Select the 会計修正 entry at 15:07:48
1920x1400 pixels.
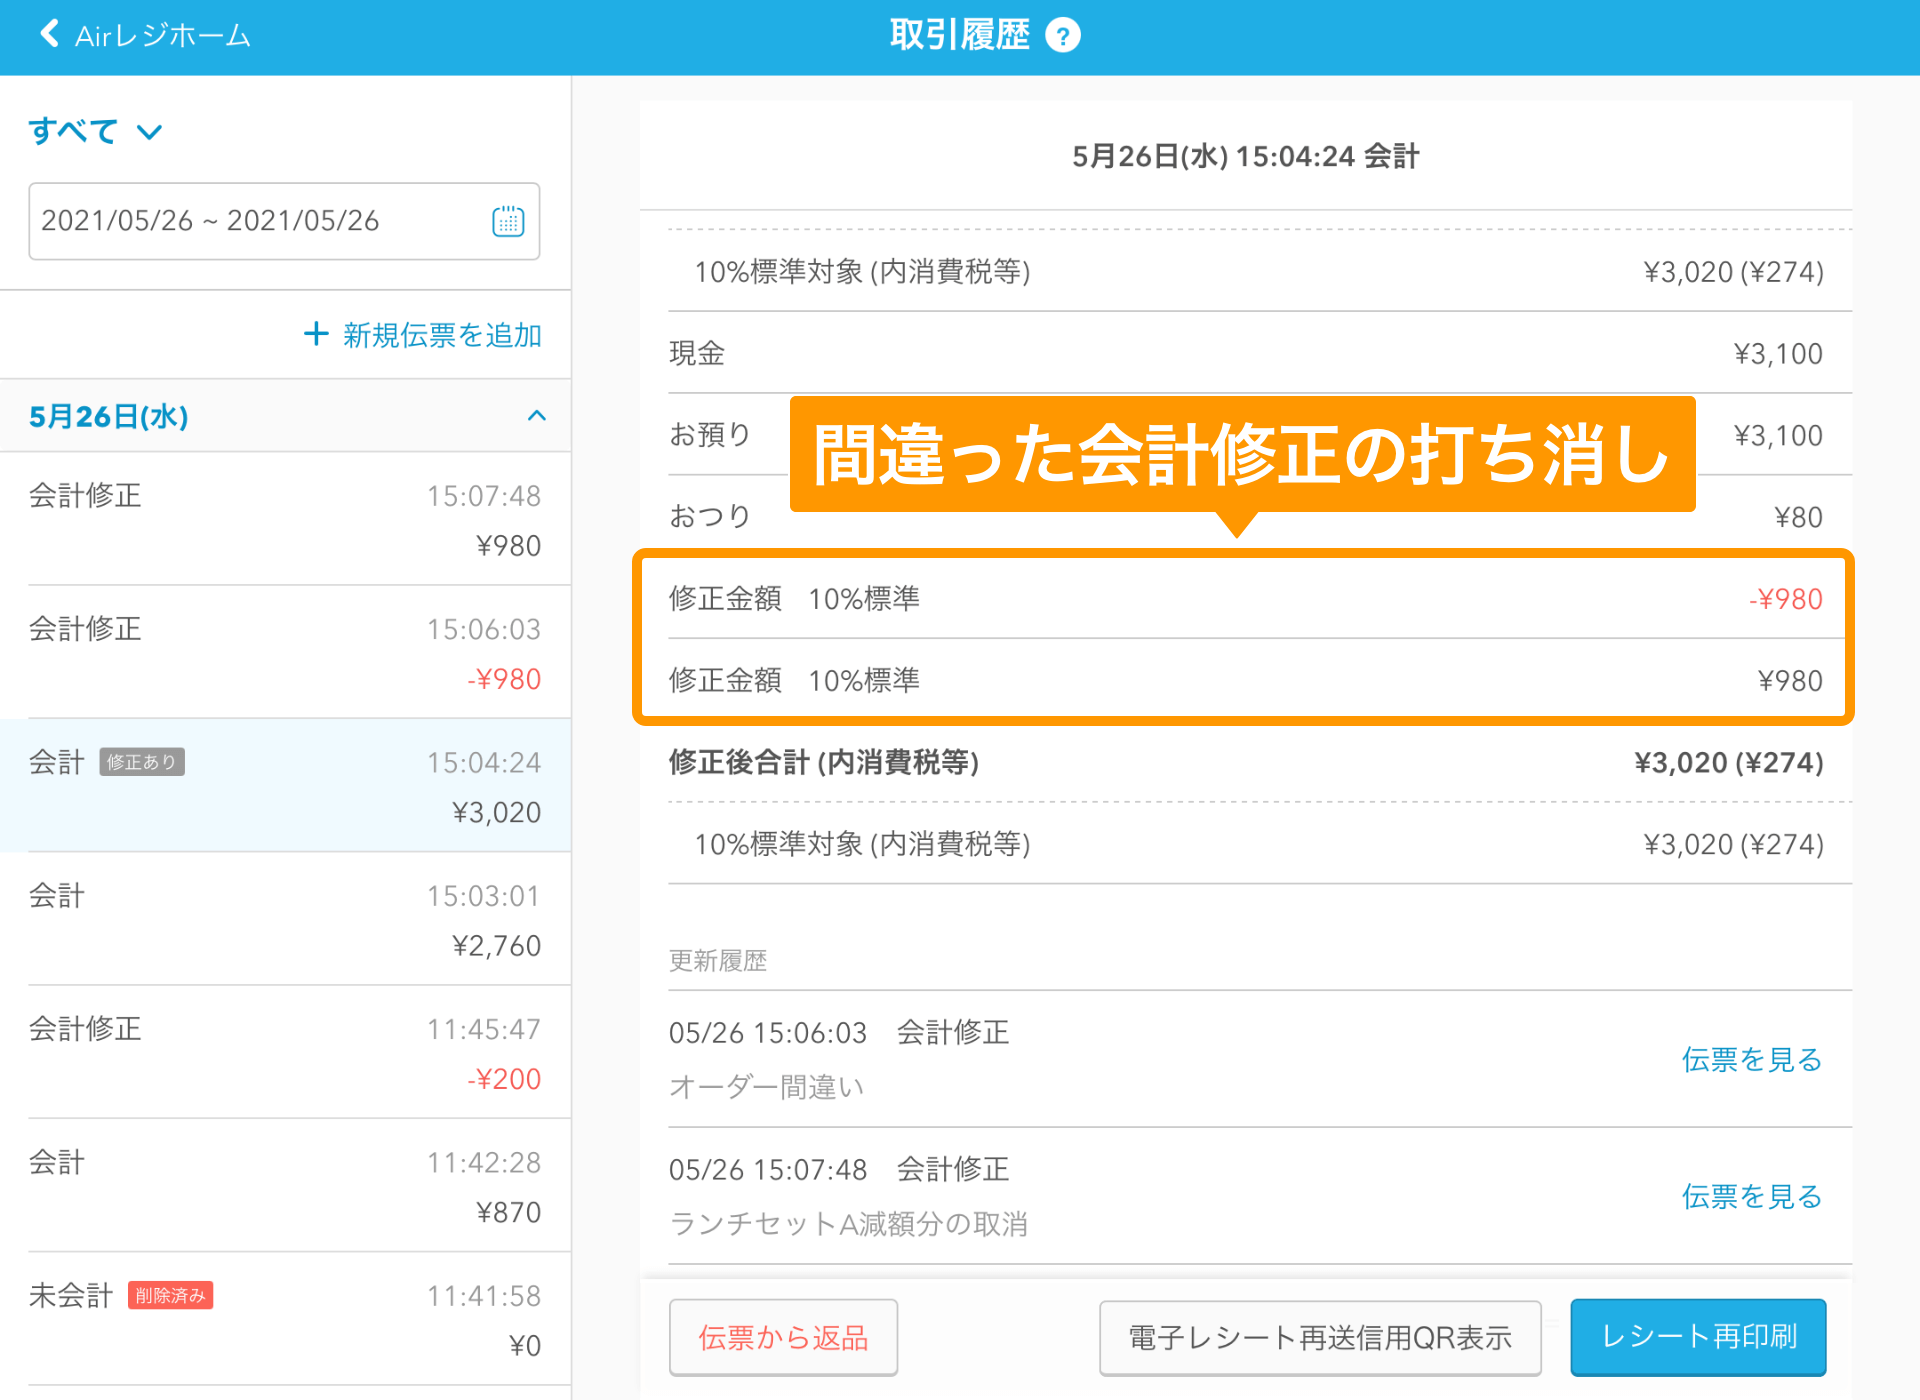(285, 519)
